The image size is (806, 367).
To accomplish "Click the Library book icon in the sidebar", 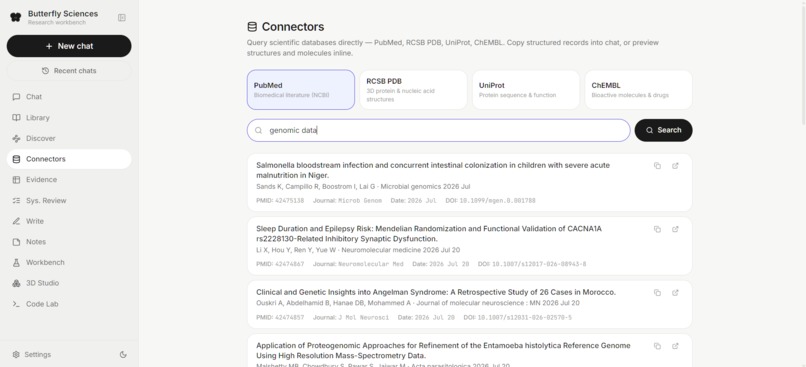I will click(16, 118).
